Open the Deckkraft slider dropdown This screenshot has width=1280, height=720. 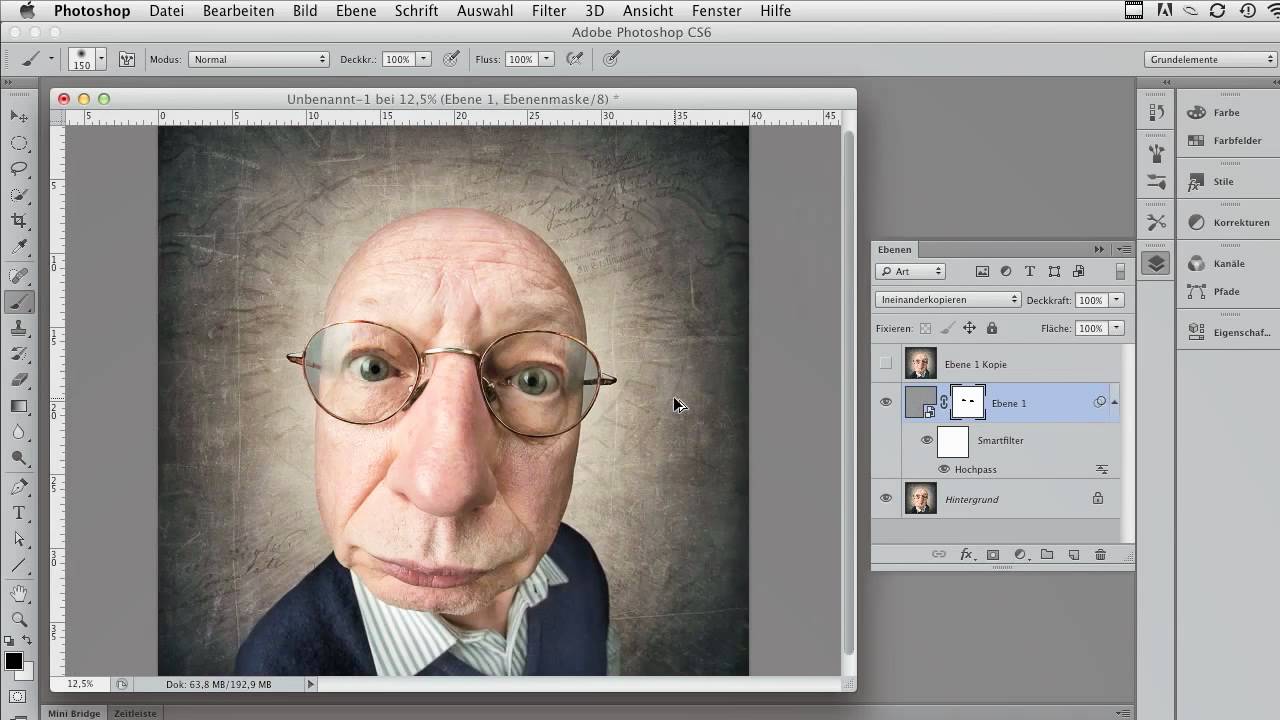(x=1117, y=300)
